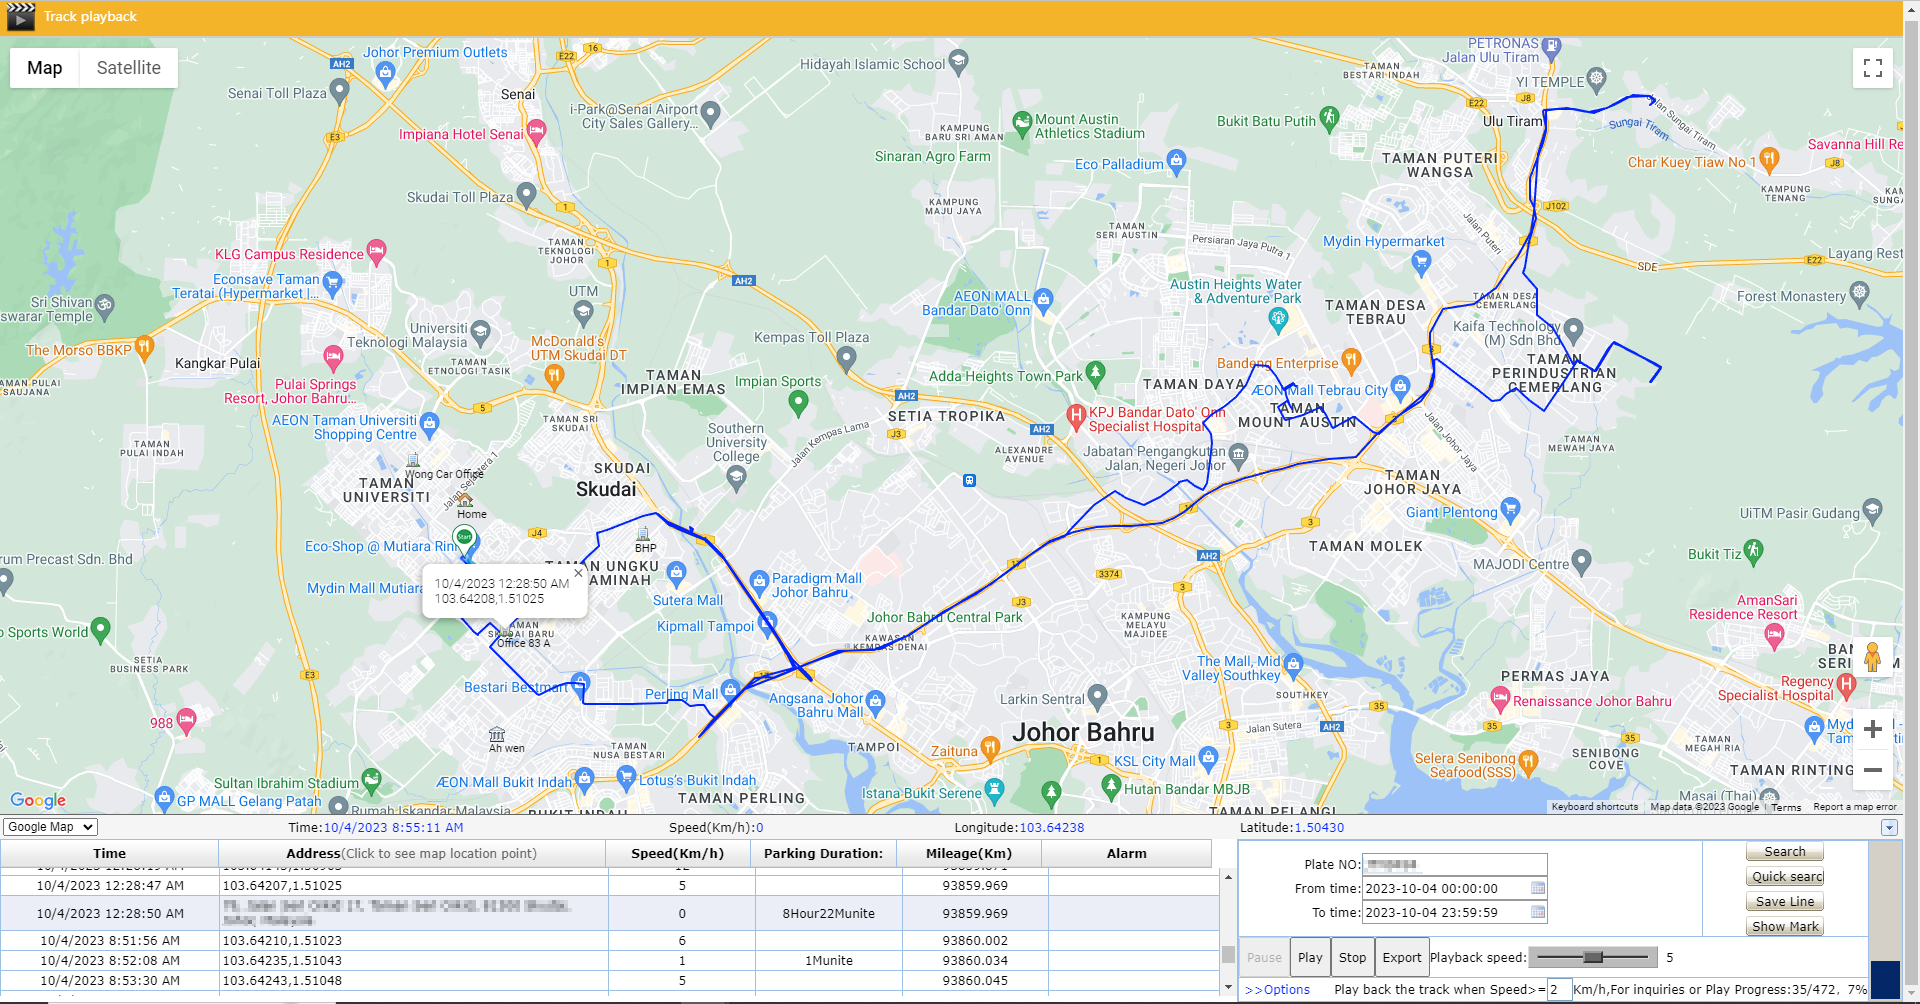Open the Google Map type dropdown
1920x1004 pixels.
click(x=50, y=827)
